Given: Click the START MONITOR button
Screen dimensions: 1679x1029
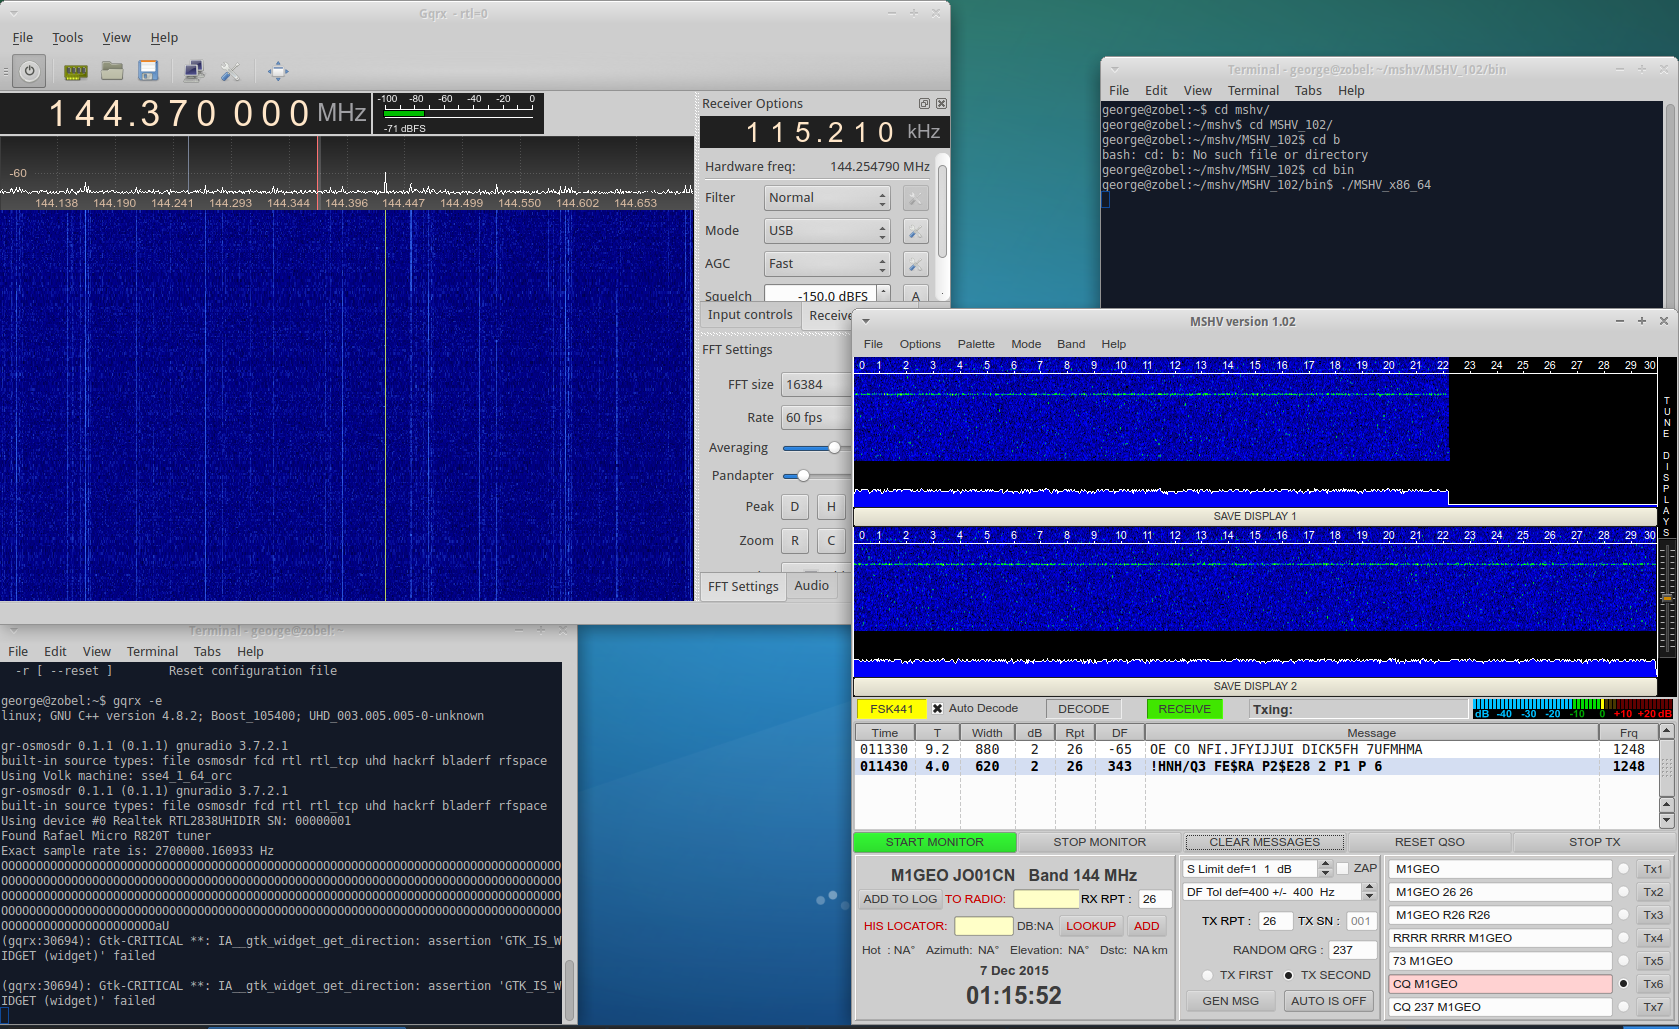Looking at the screenshot, I should tap(935, 843).
